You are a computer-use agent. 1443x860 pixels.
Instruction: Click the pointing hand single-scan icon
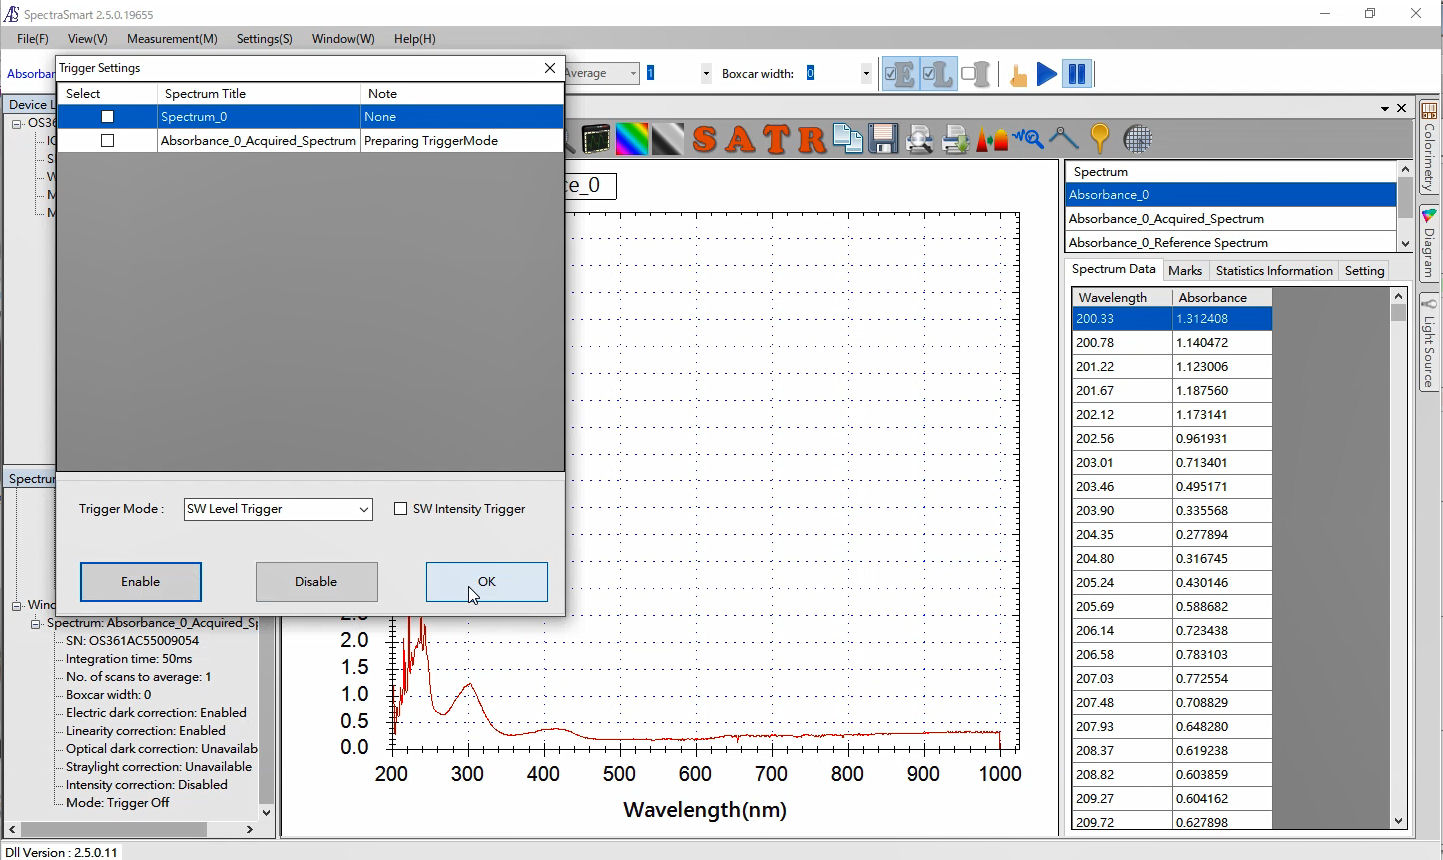pos(1018,75)
